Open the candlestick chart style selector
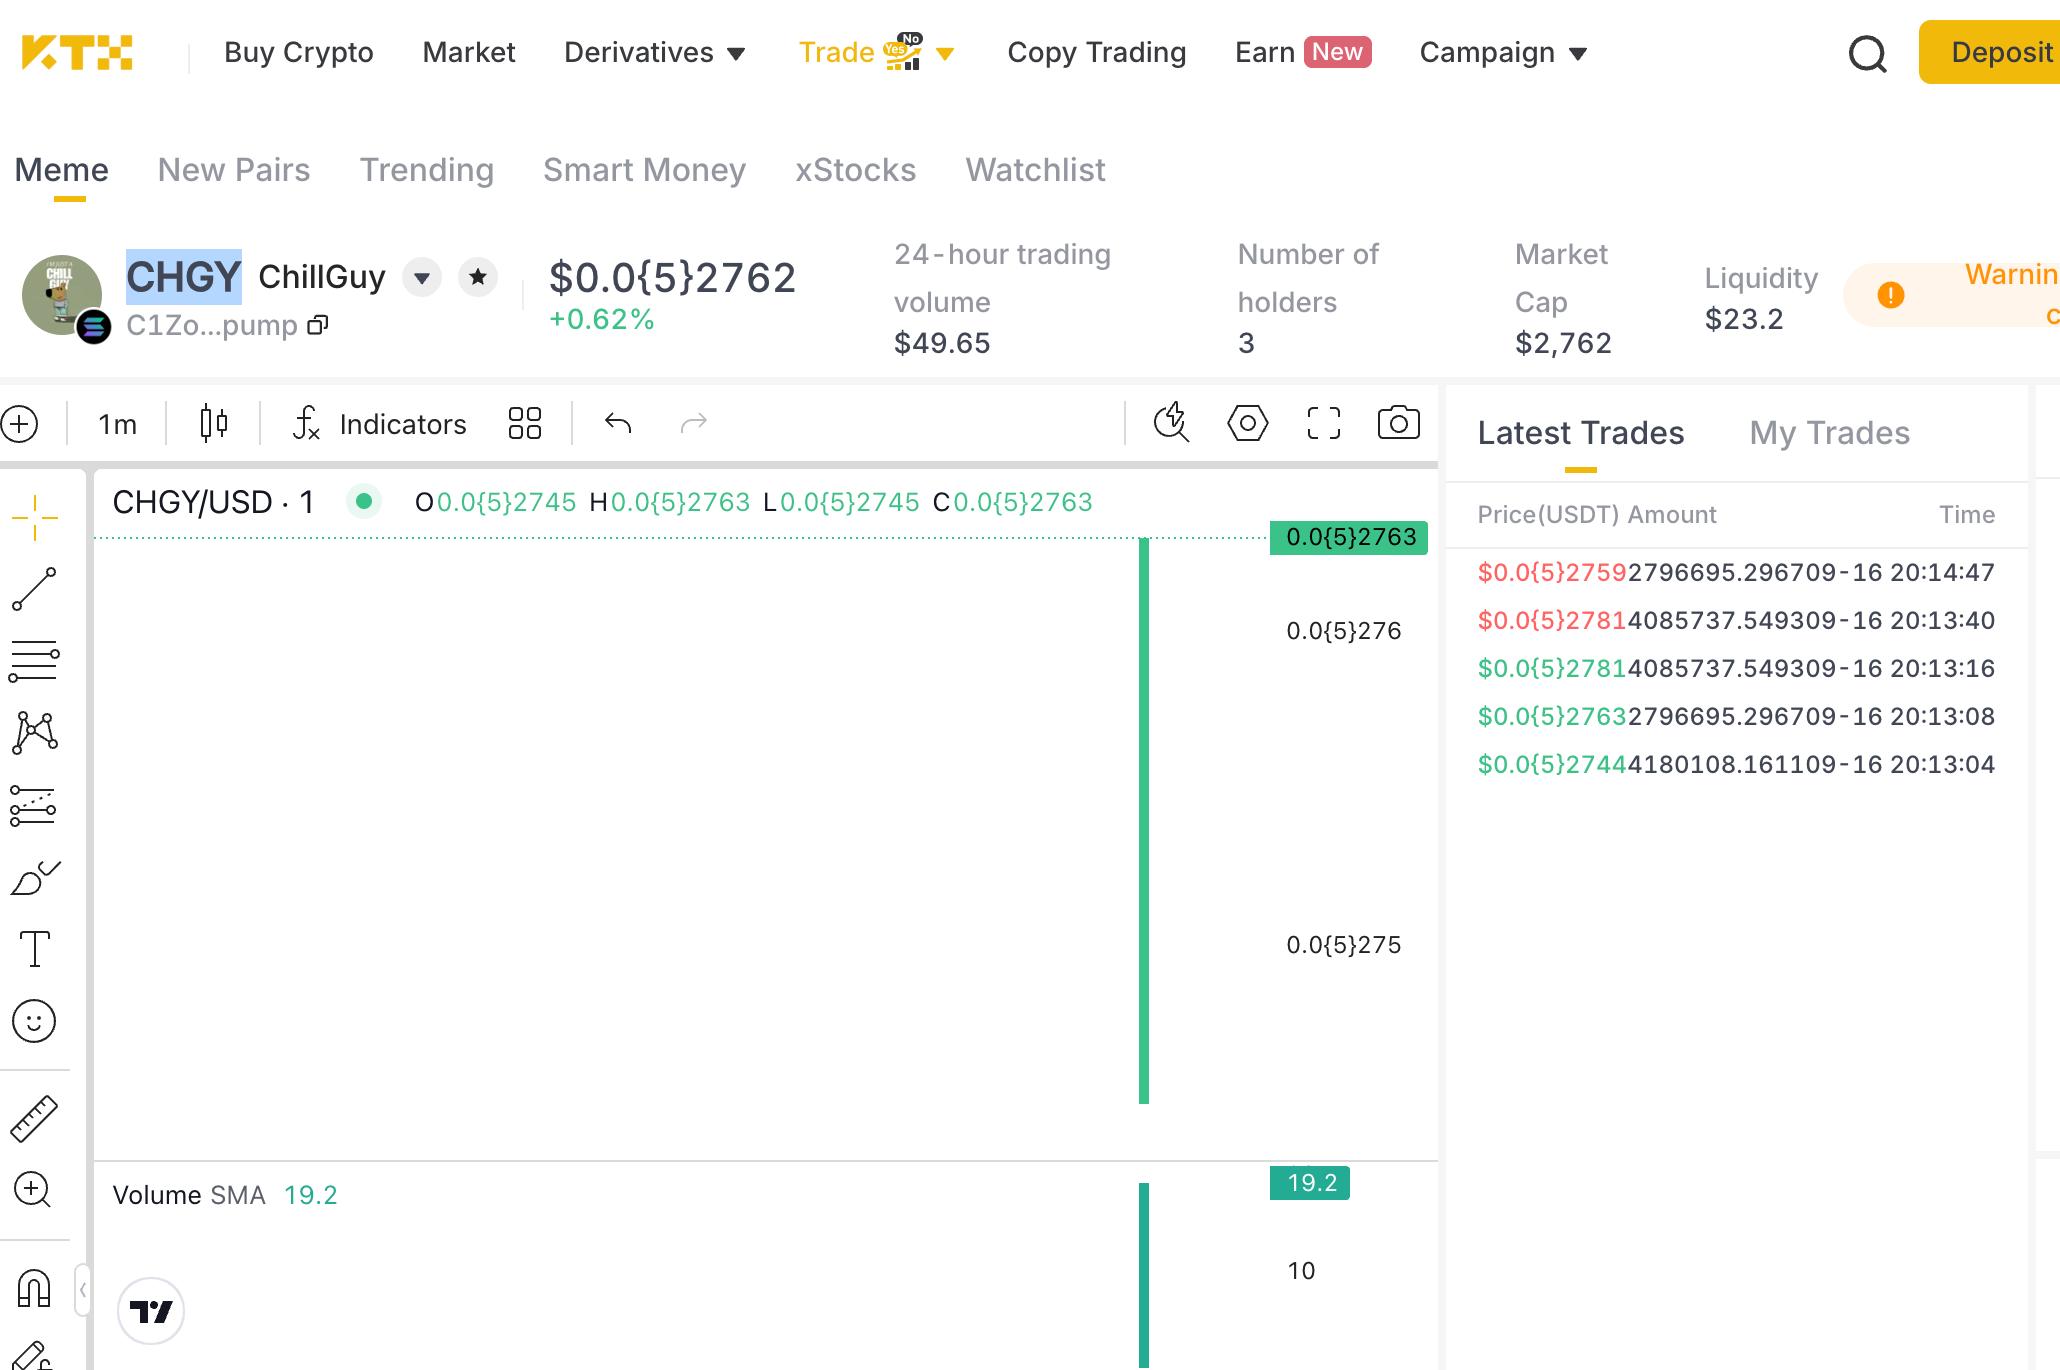The image size is (2060, 1370). (x=213, y=424)
